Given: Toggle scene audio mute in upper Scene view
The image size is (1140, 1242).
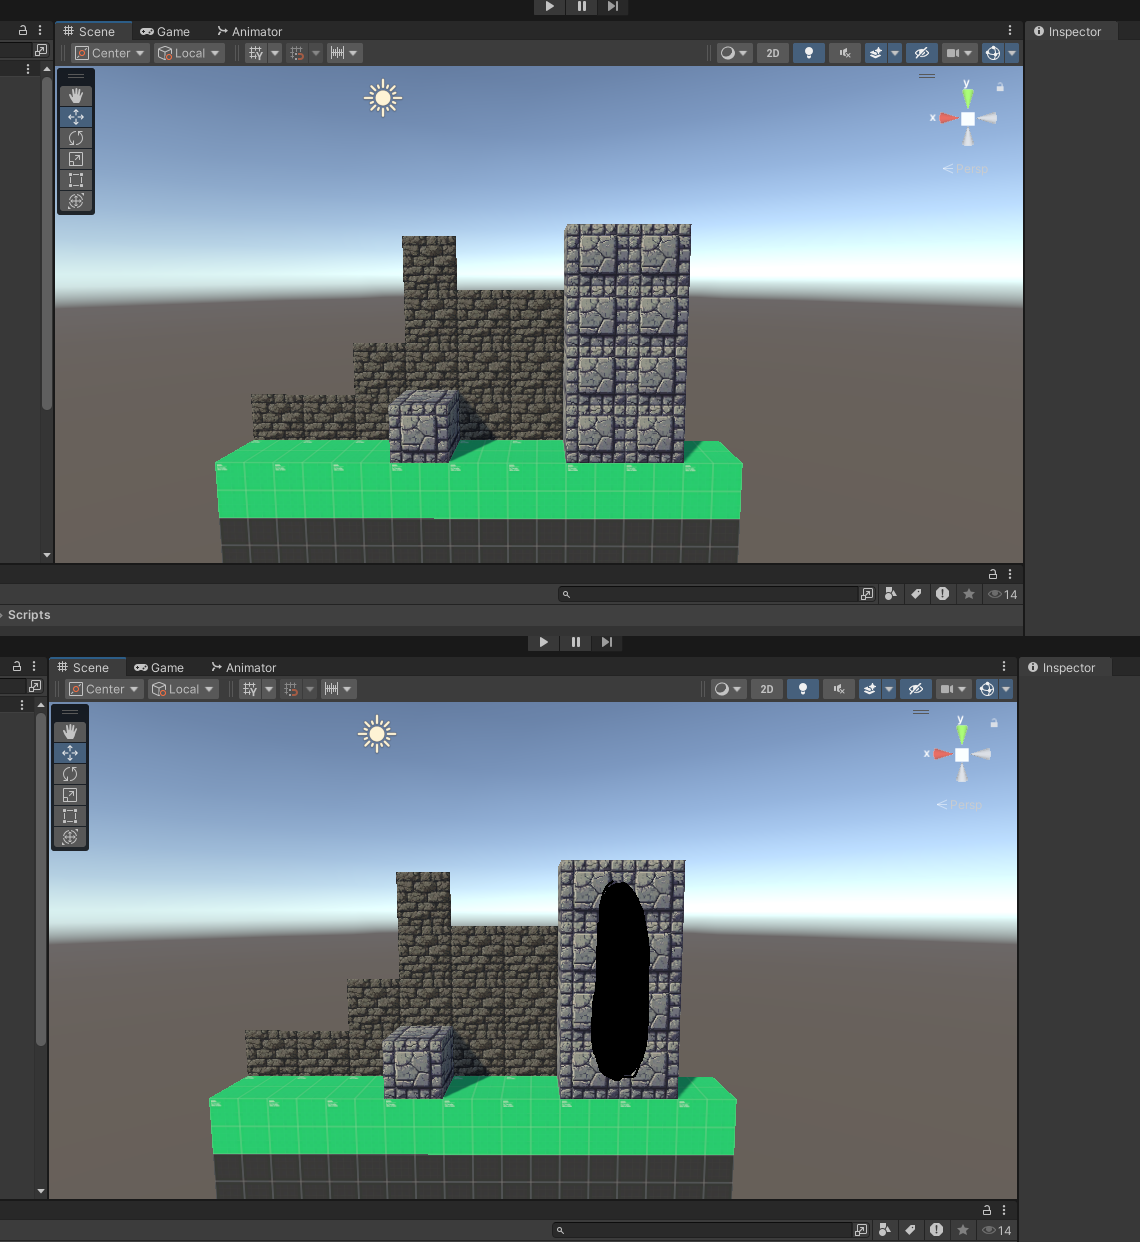Looking at the screenshot, I should [x=845, y=53].
